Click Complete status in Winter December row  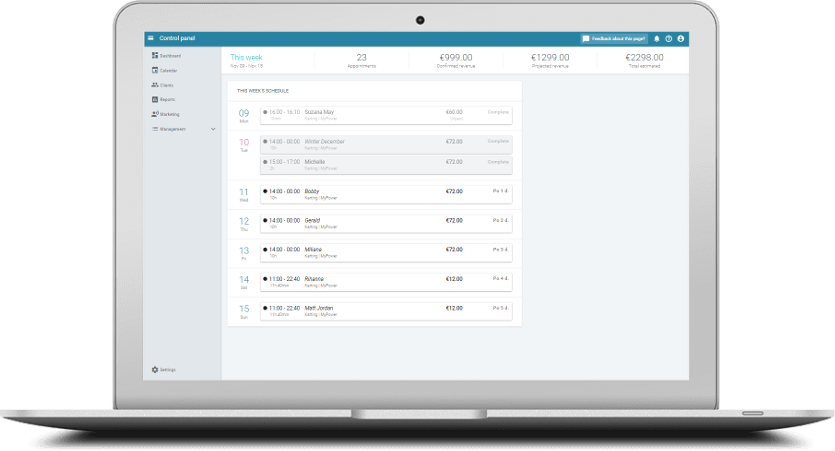498,142
